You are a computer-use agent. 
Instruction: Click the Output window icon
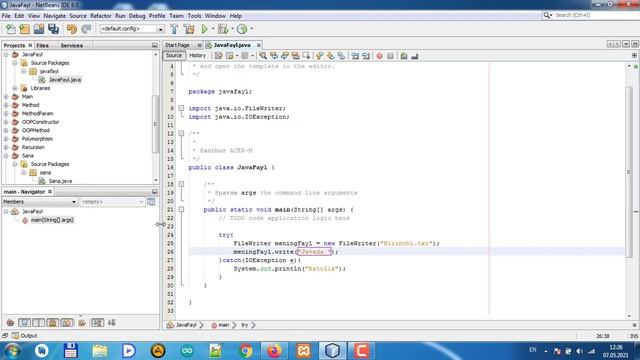[x=15, y=336]
